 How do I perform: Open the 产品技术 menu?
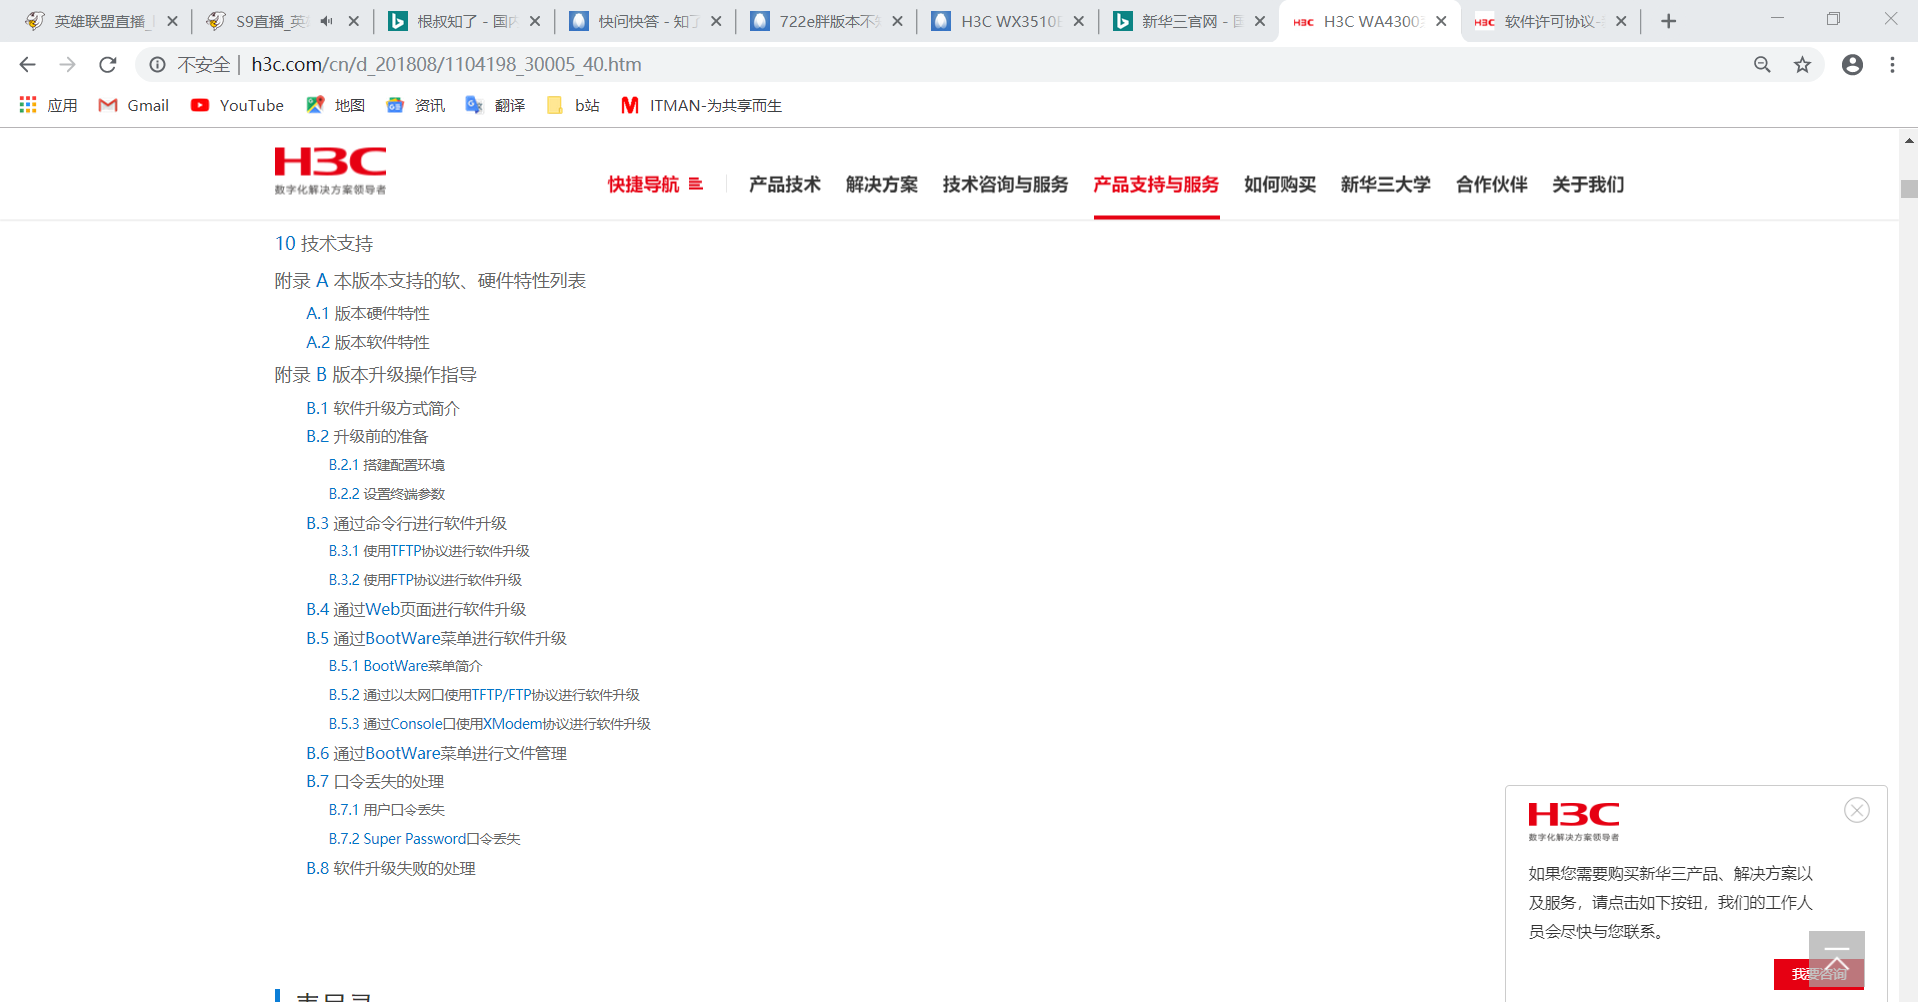[x=785, y=184]
